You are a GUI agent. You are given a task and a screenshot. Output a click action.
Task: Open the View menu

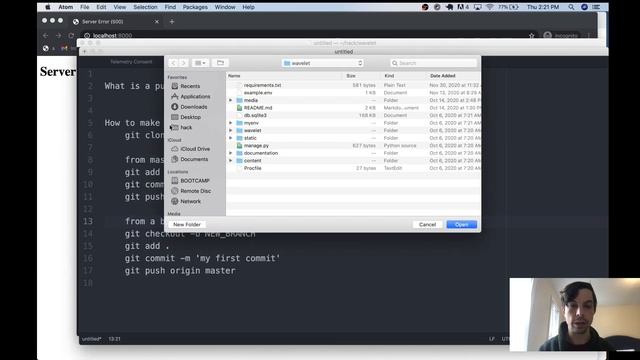120,7
